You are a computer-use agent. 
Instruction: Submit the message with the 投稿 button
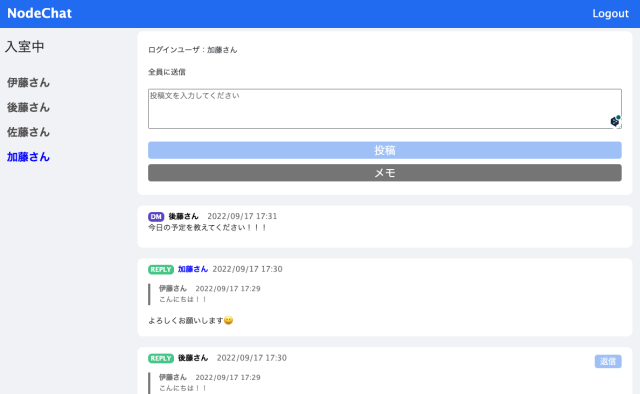pos(384,150)
